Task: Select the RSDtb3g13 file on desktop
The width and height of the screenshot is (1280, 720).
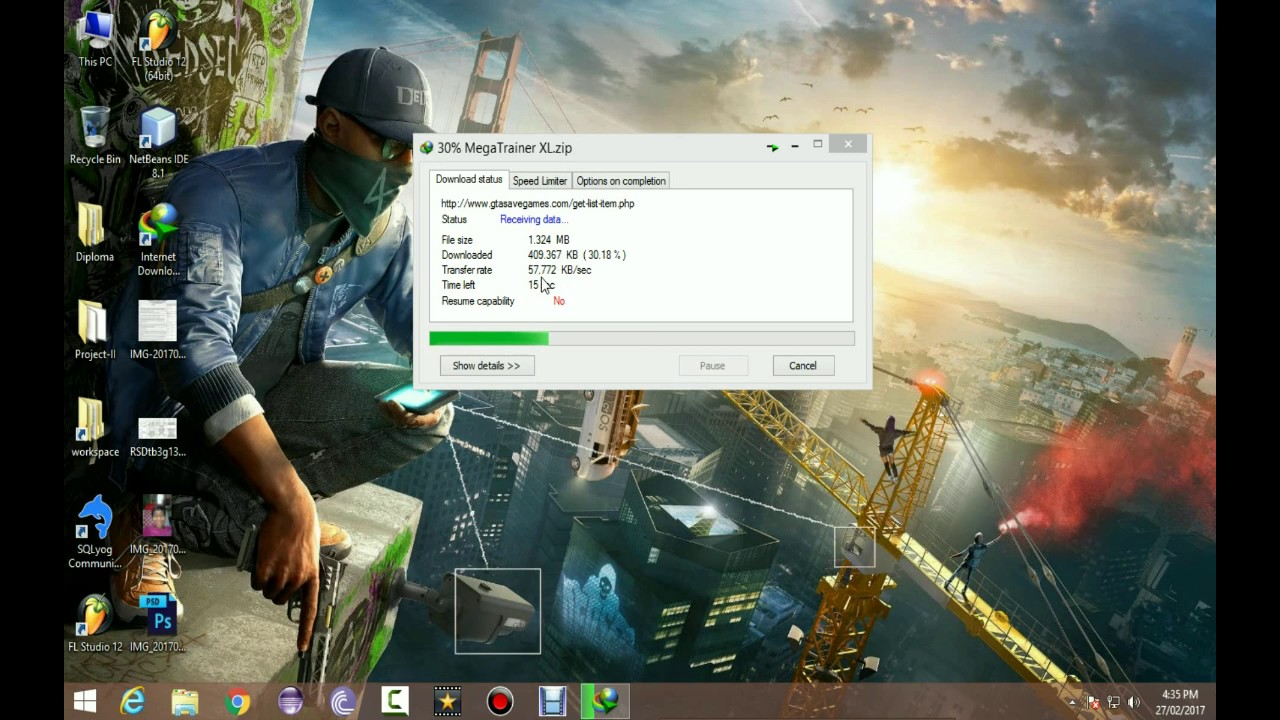Action: (158, 437)
